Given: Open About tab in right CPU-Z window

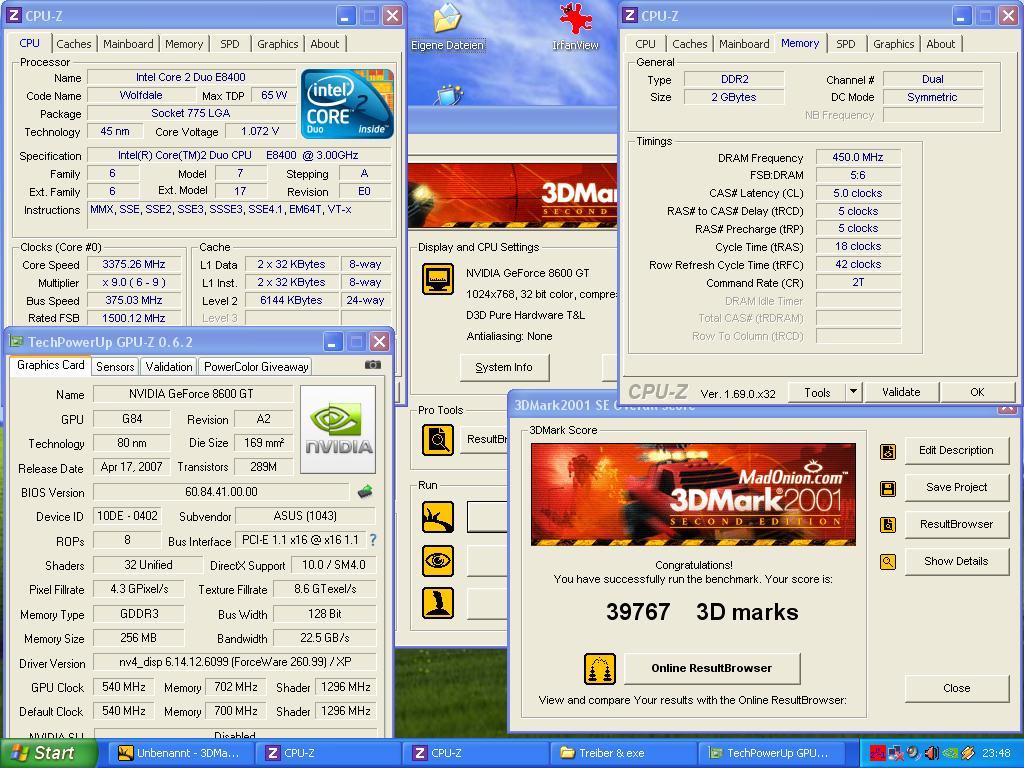Looking at the screenshot, I should tap(940, 44).
